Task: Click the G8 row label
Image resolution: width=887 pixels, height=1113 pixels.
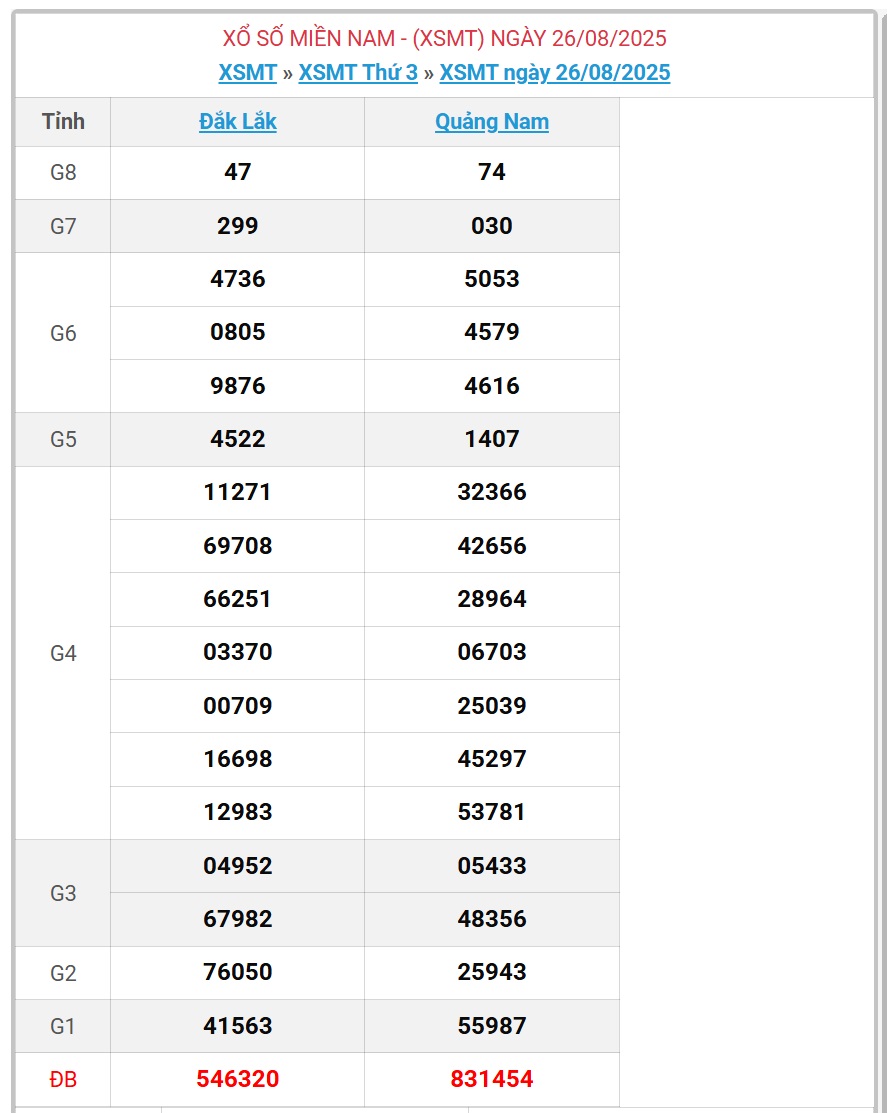Action: [x=63, y=172]
